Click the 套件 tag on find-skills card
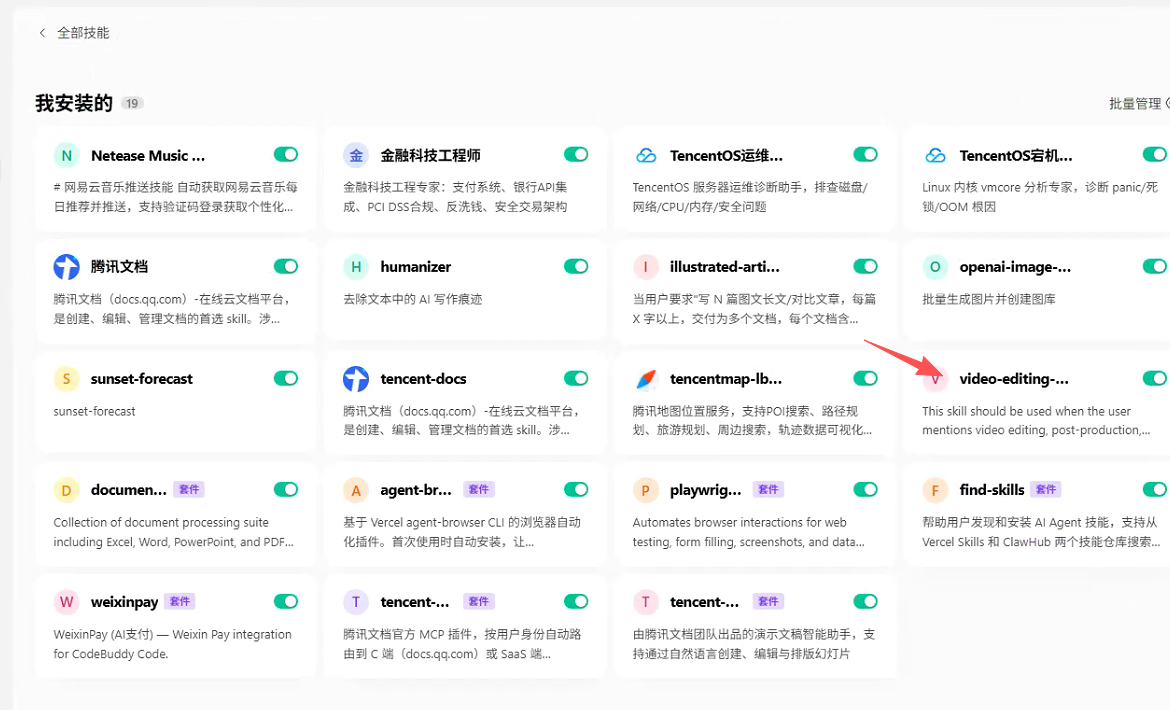1170x710 pixels. 1046,489
